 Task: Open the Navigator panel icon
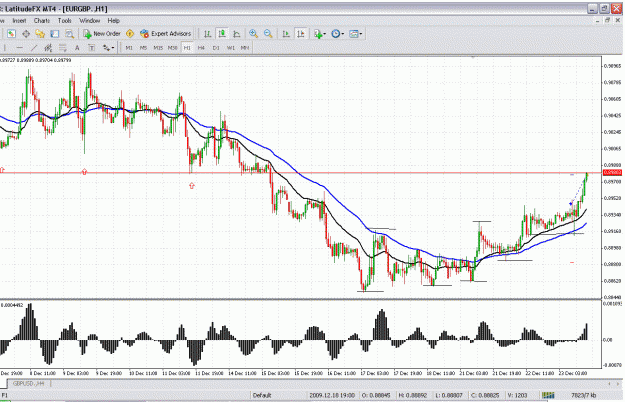pyautogui.click(x=40, y=34)
